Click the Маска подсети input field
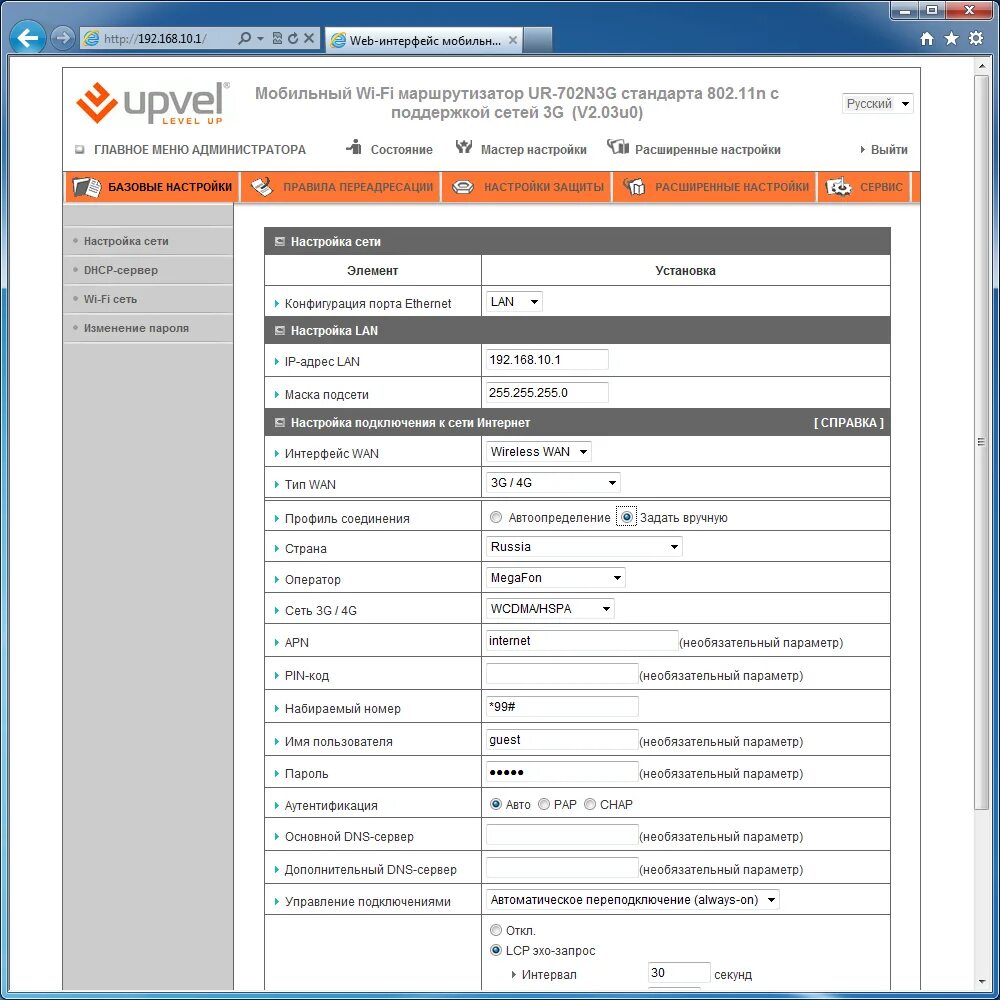The width and height of the screenshot is (1000, 1000). (547, 392)
